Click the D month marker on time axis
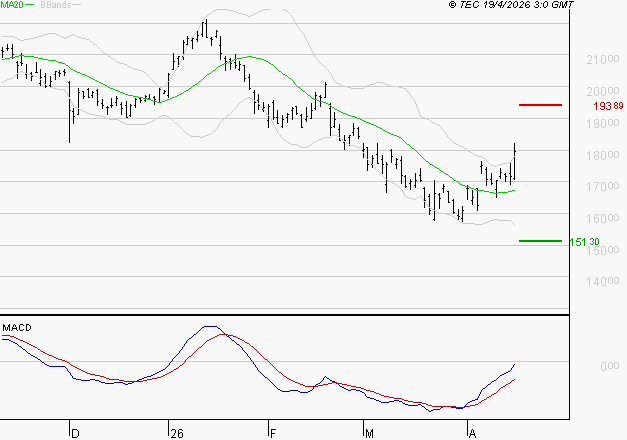Screen dimensions: 627x440 pyautogui.click(x=75, y=433)
